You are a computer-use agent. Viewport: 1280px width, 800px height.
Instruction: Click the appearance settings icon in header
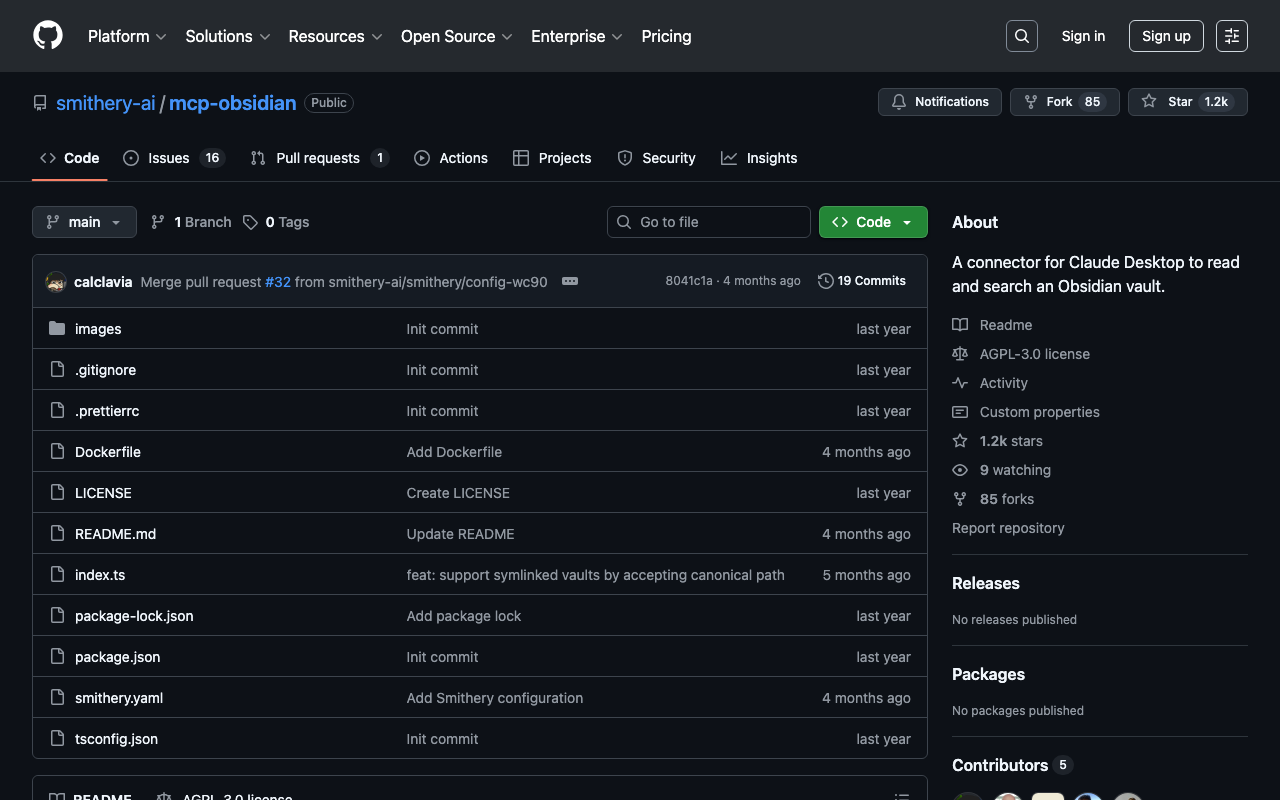click(1231, 36)
